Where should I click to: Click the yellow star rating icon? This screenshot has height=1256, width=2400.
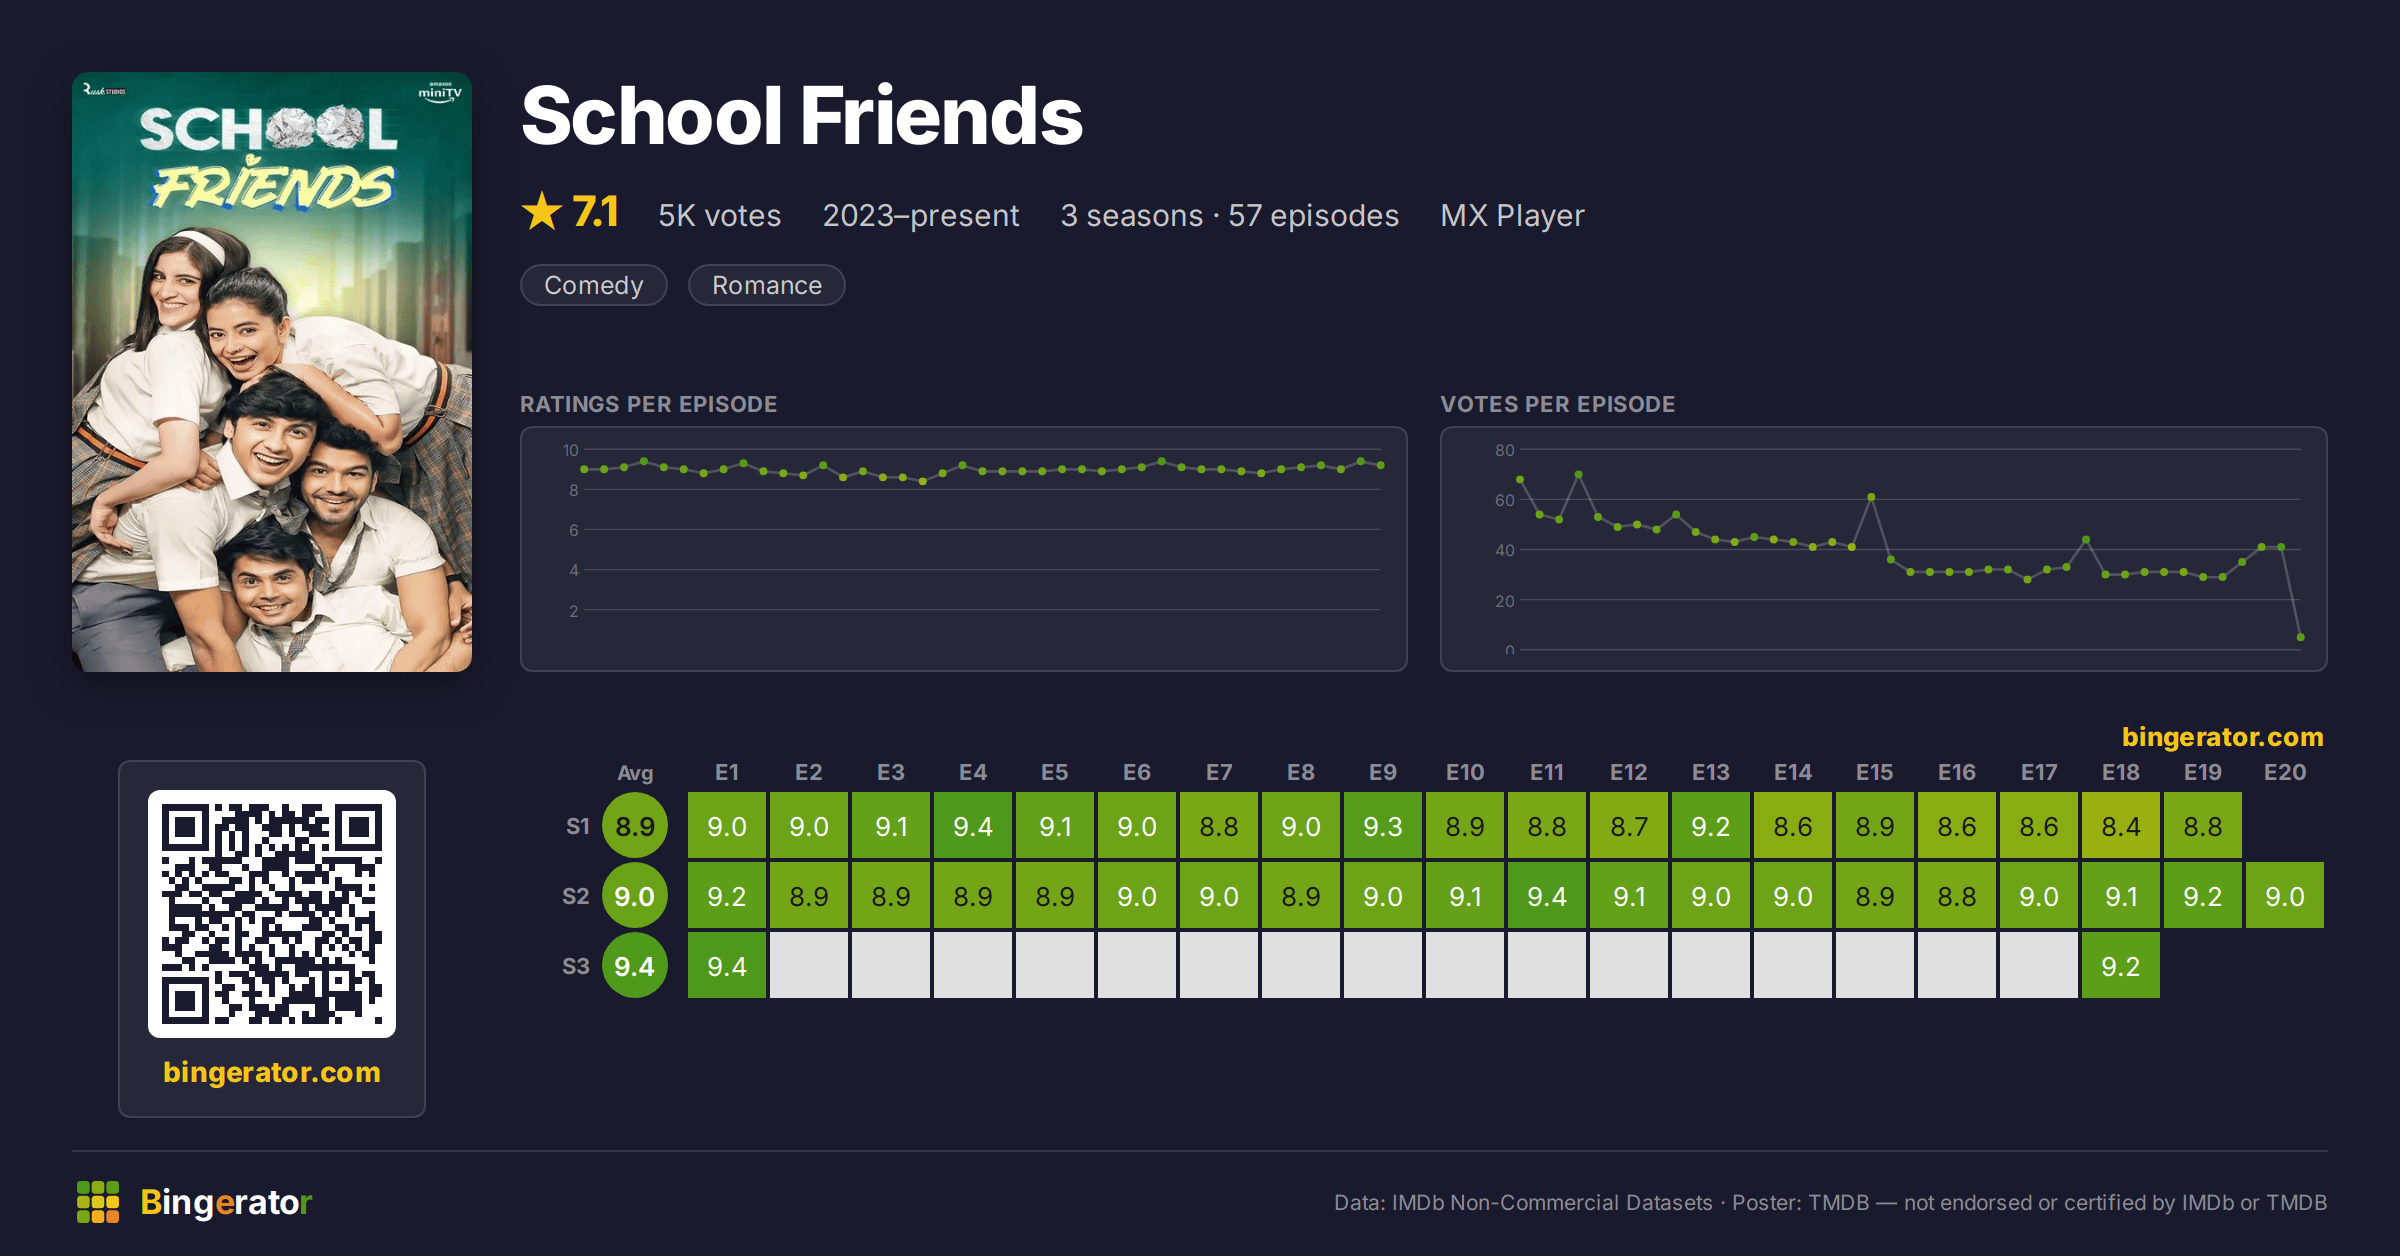(x=542, y=212)
